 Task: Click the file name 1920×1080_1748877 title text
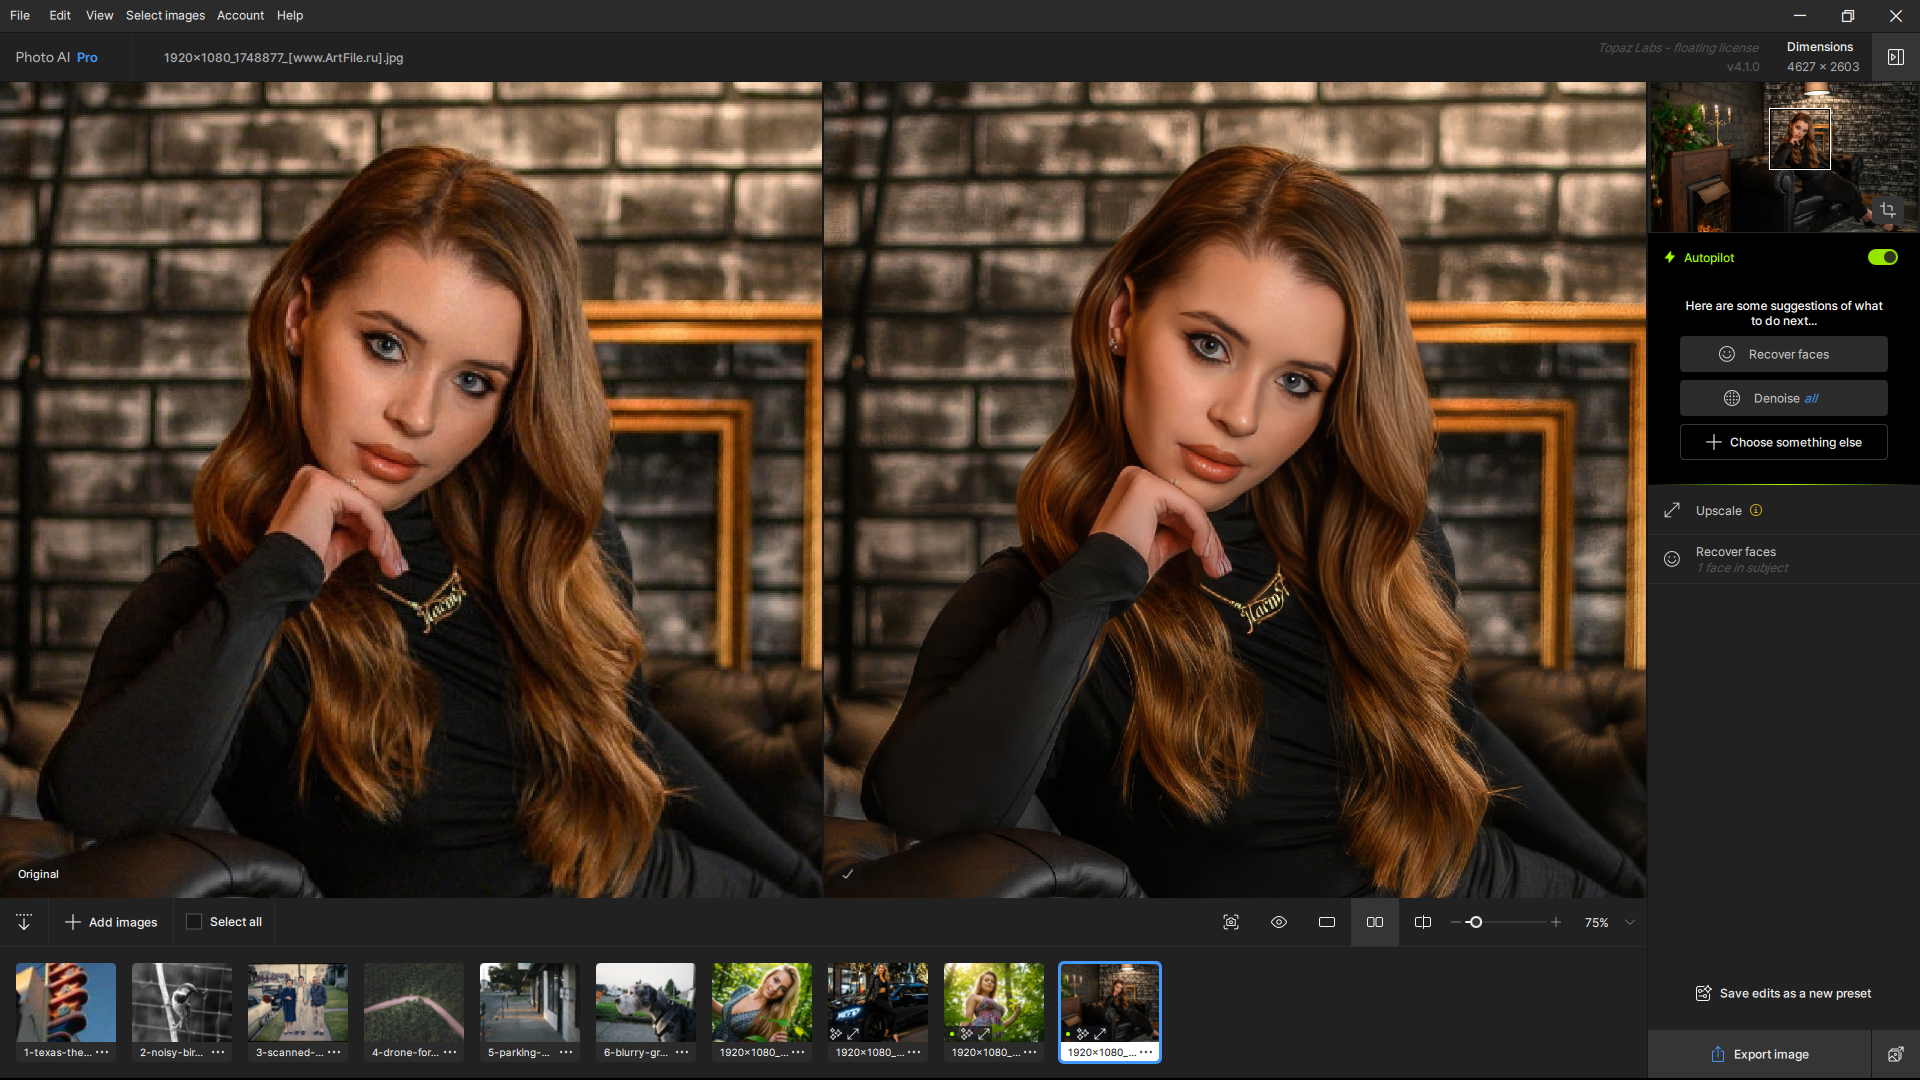[283, 57]
